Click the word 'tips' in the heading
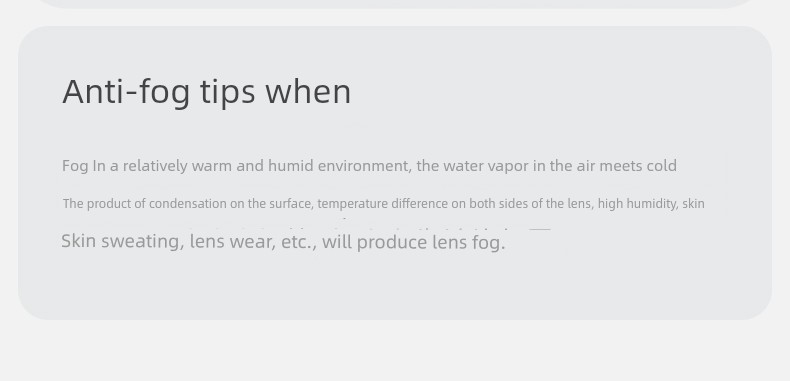 click(x=228, y=93)
